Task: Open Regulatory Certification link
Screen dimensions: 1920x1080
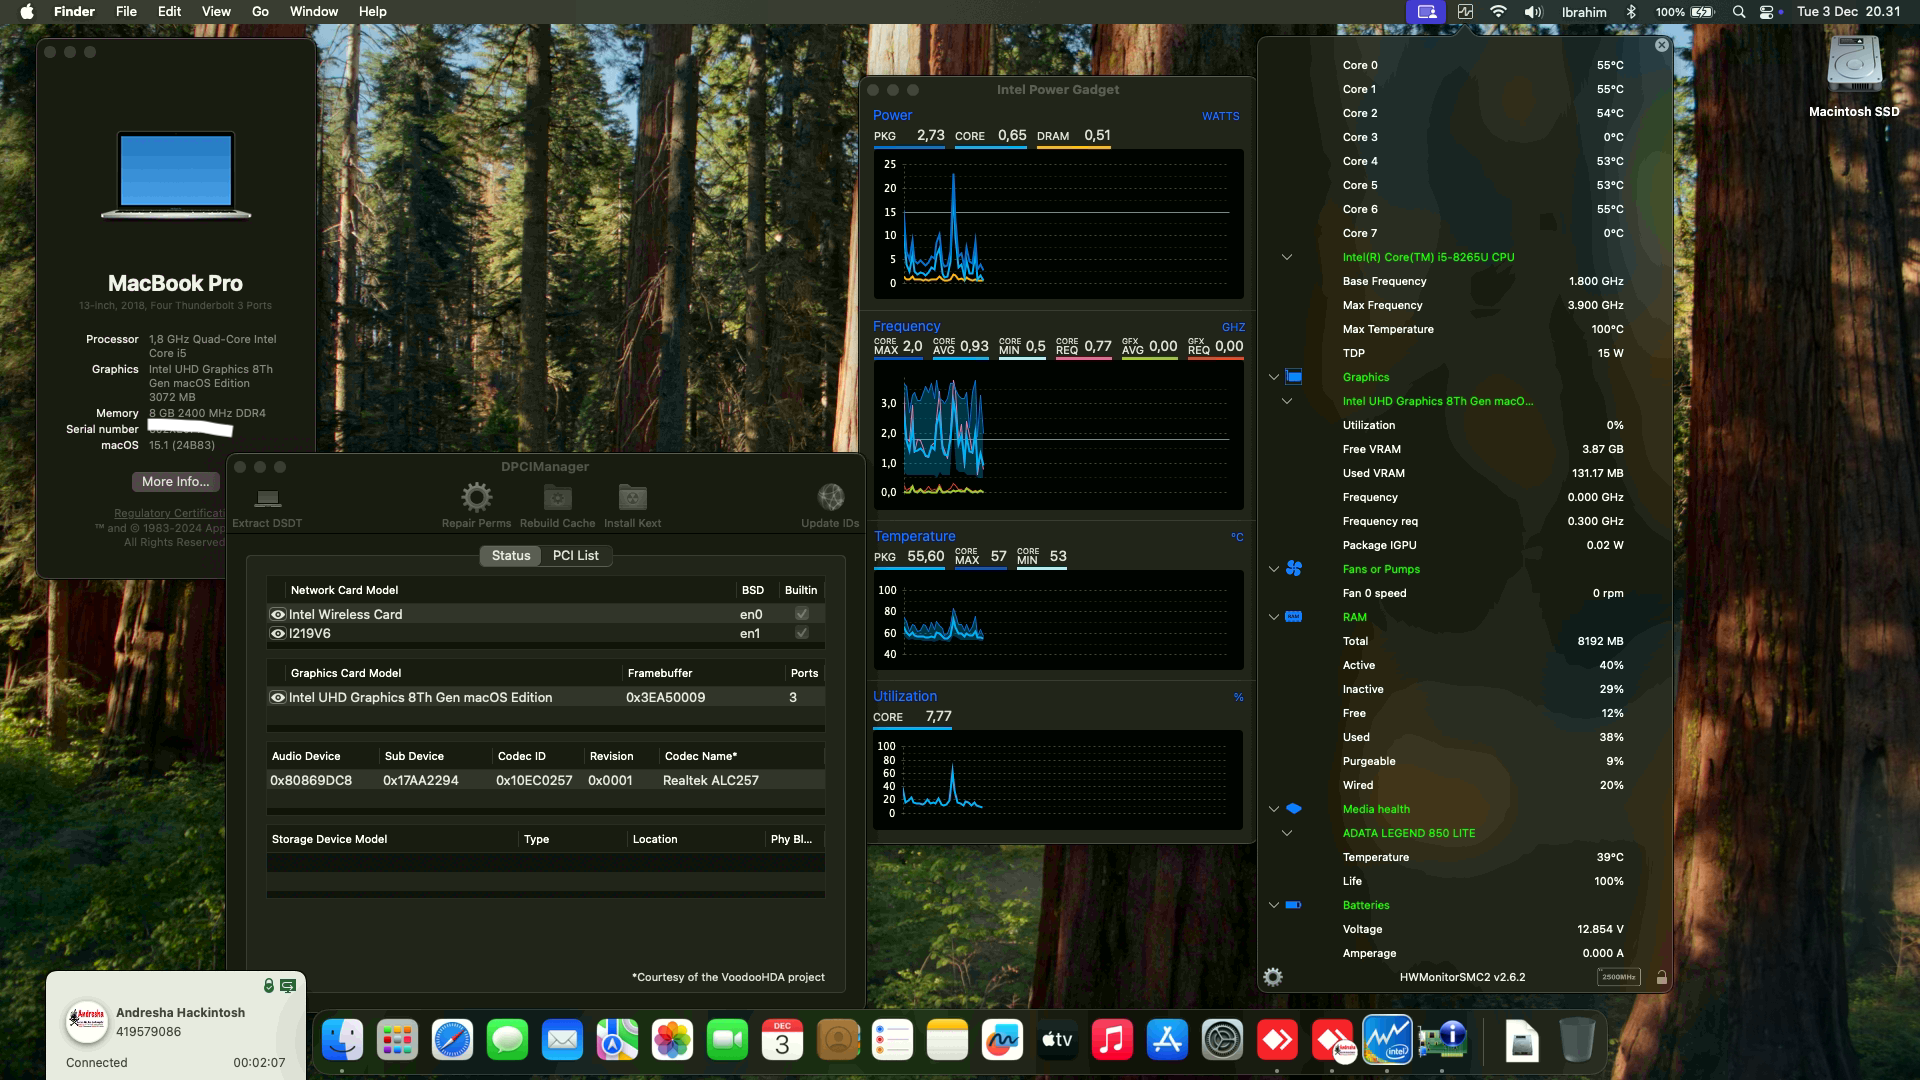Action: [x=169, y=513]
